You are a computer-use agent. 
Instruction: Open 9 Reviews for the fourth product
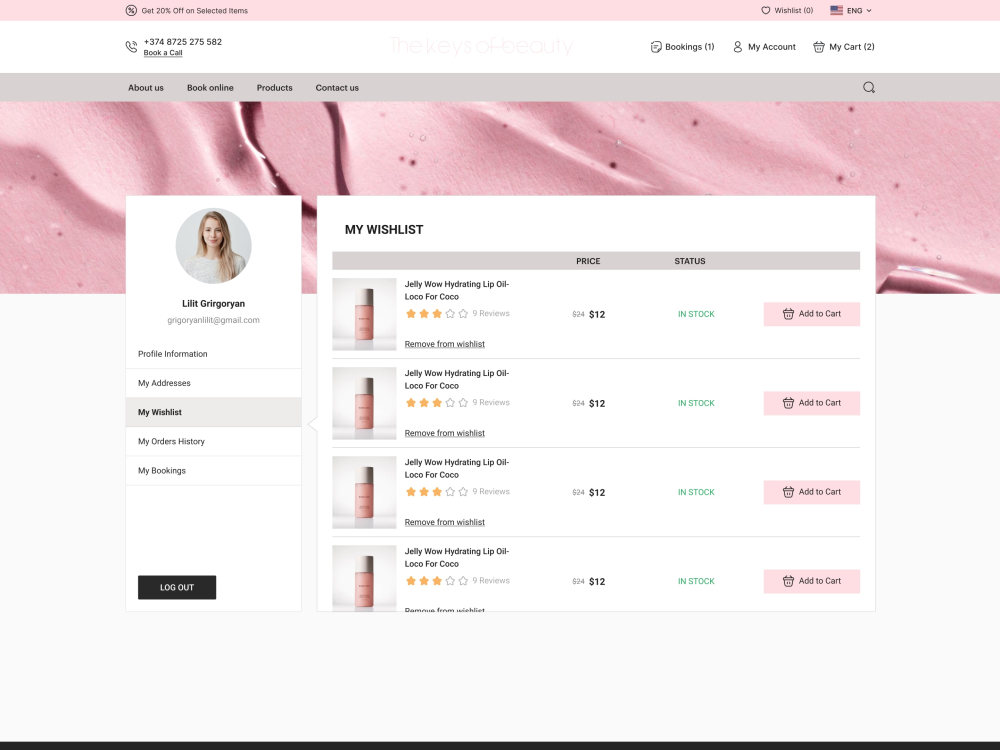[491, 580]
